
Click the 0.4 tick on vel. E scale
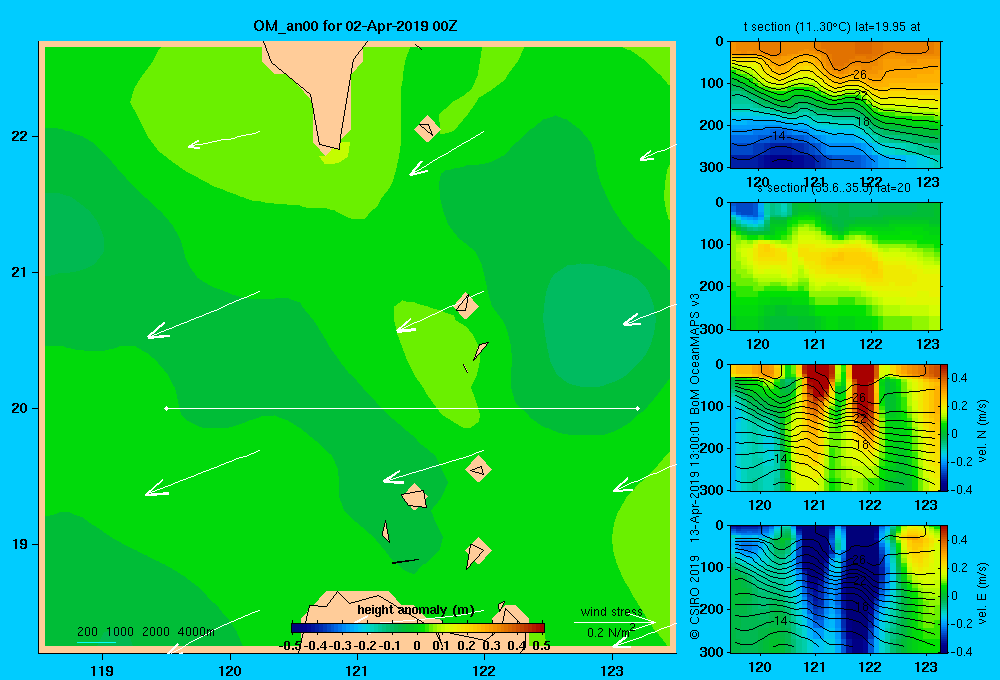(959, 540)
